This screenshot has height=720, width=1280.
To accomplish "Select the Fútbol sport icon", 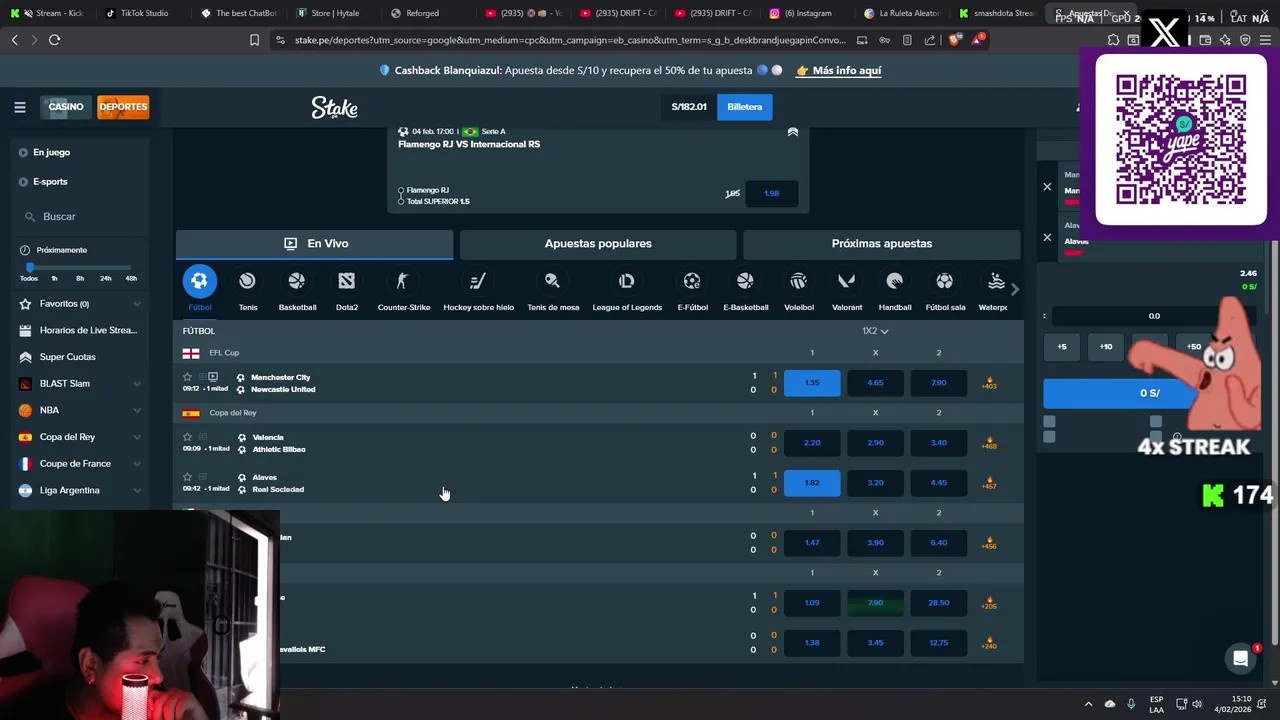I will tap(199, 282).
